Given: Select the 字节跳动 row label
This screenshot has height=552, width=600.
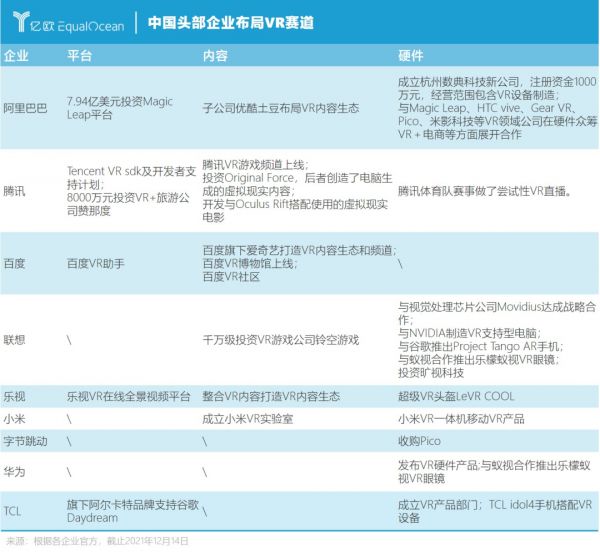Looking at the screenshot, I should pos(25,441).
